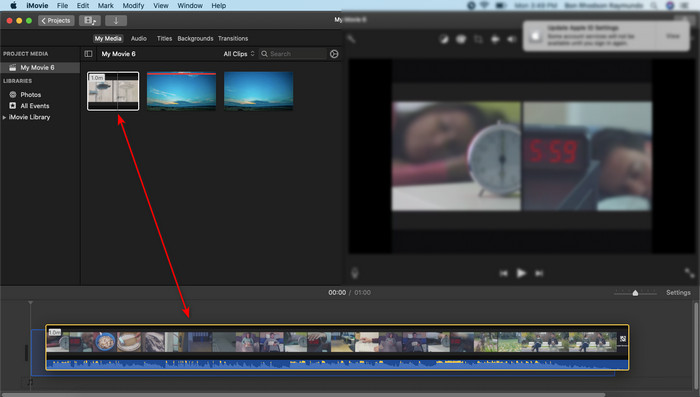
Task: Open the Audio tab
Action: (x=138, y=38)
